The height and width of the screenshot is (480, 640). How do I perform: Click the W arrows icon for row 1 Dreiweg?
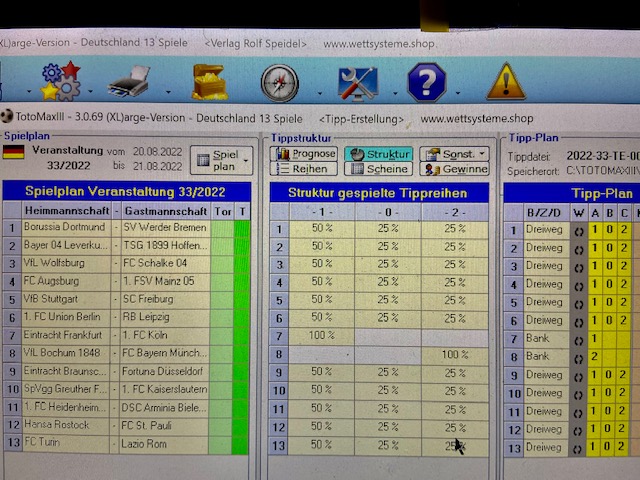click(578, 231)
